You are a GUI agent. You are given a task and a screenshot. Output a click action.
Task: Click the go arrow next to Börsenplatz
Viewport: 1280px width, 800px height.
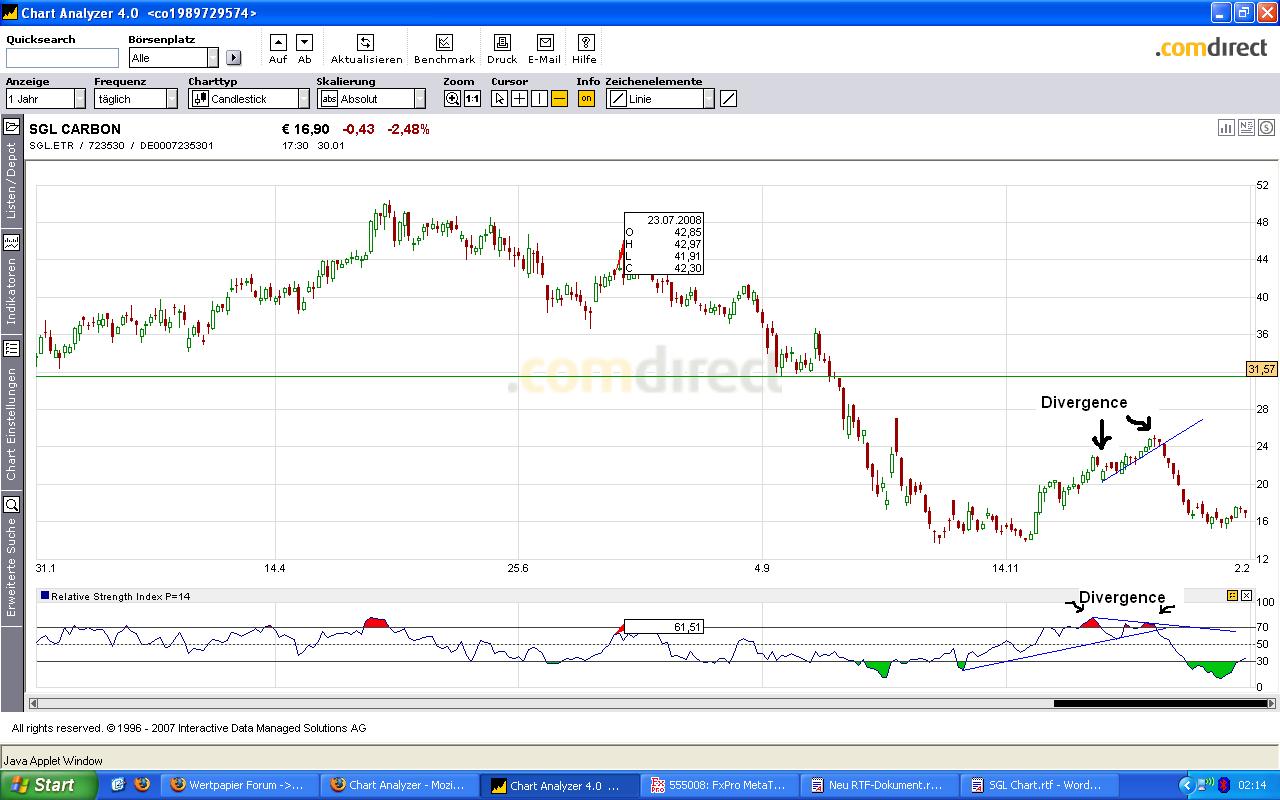[x=234, y=58]
